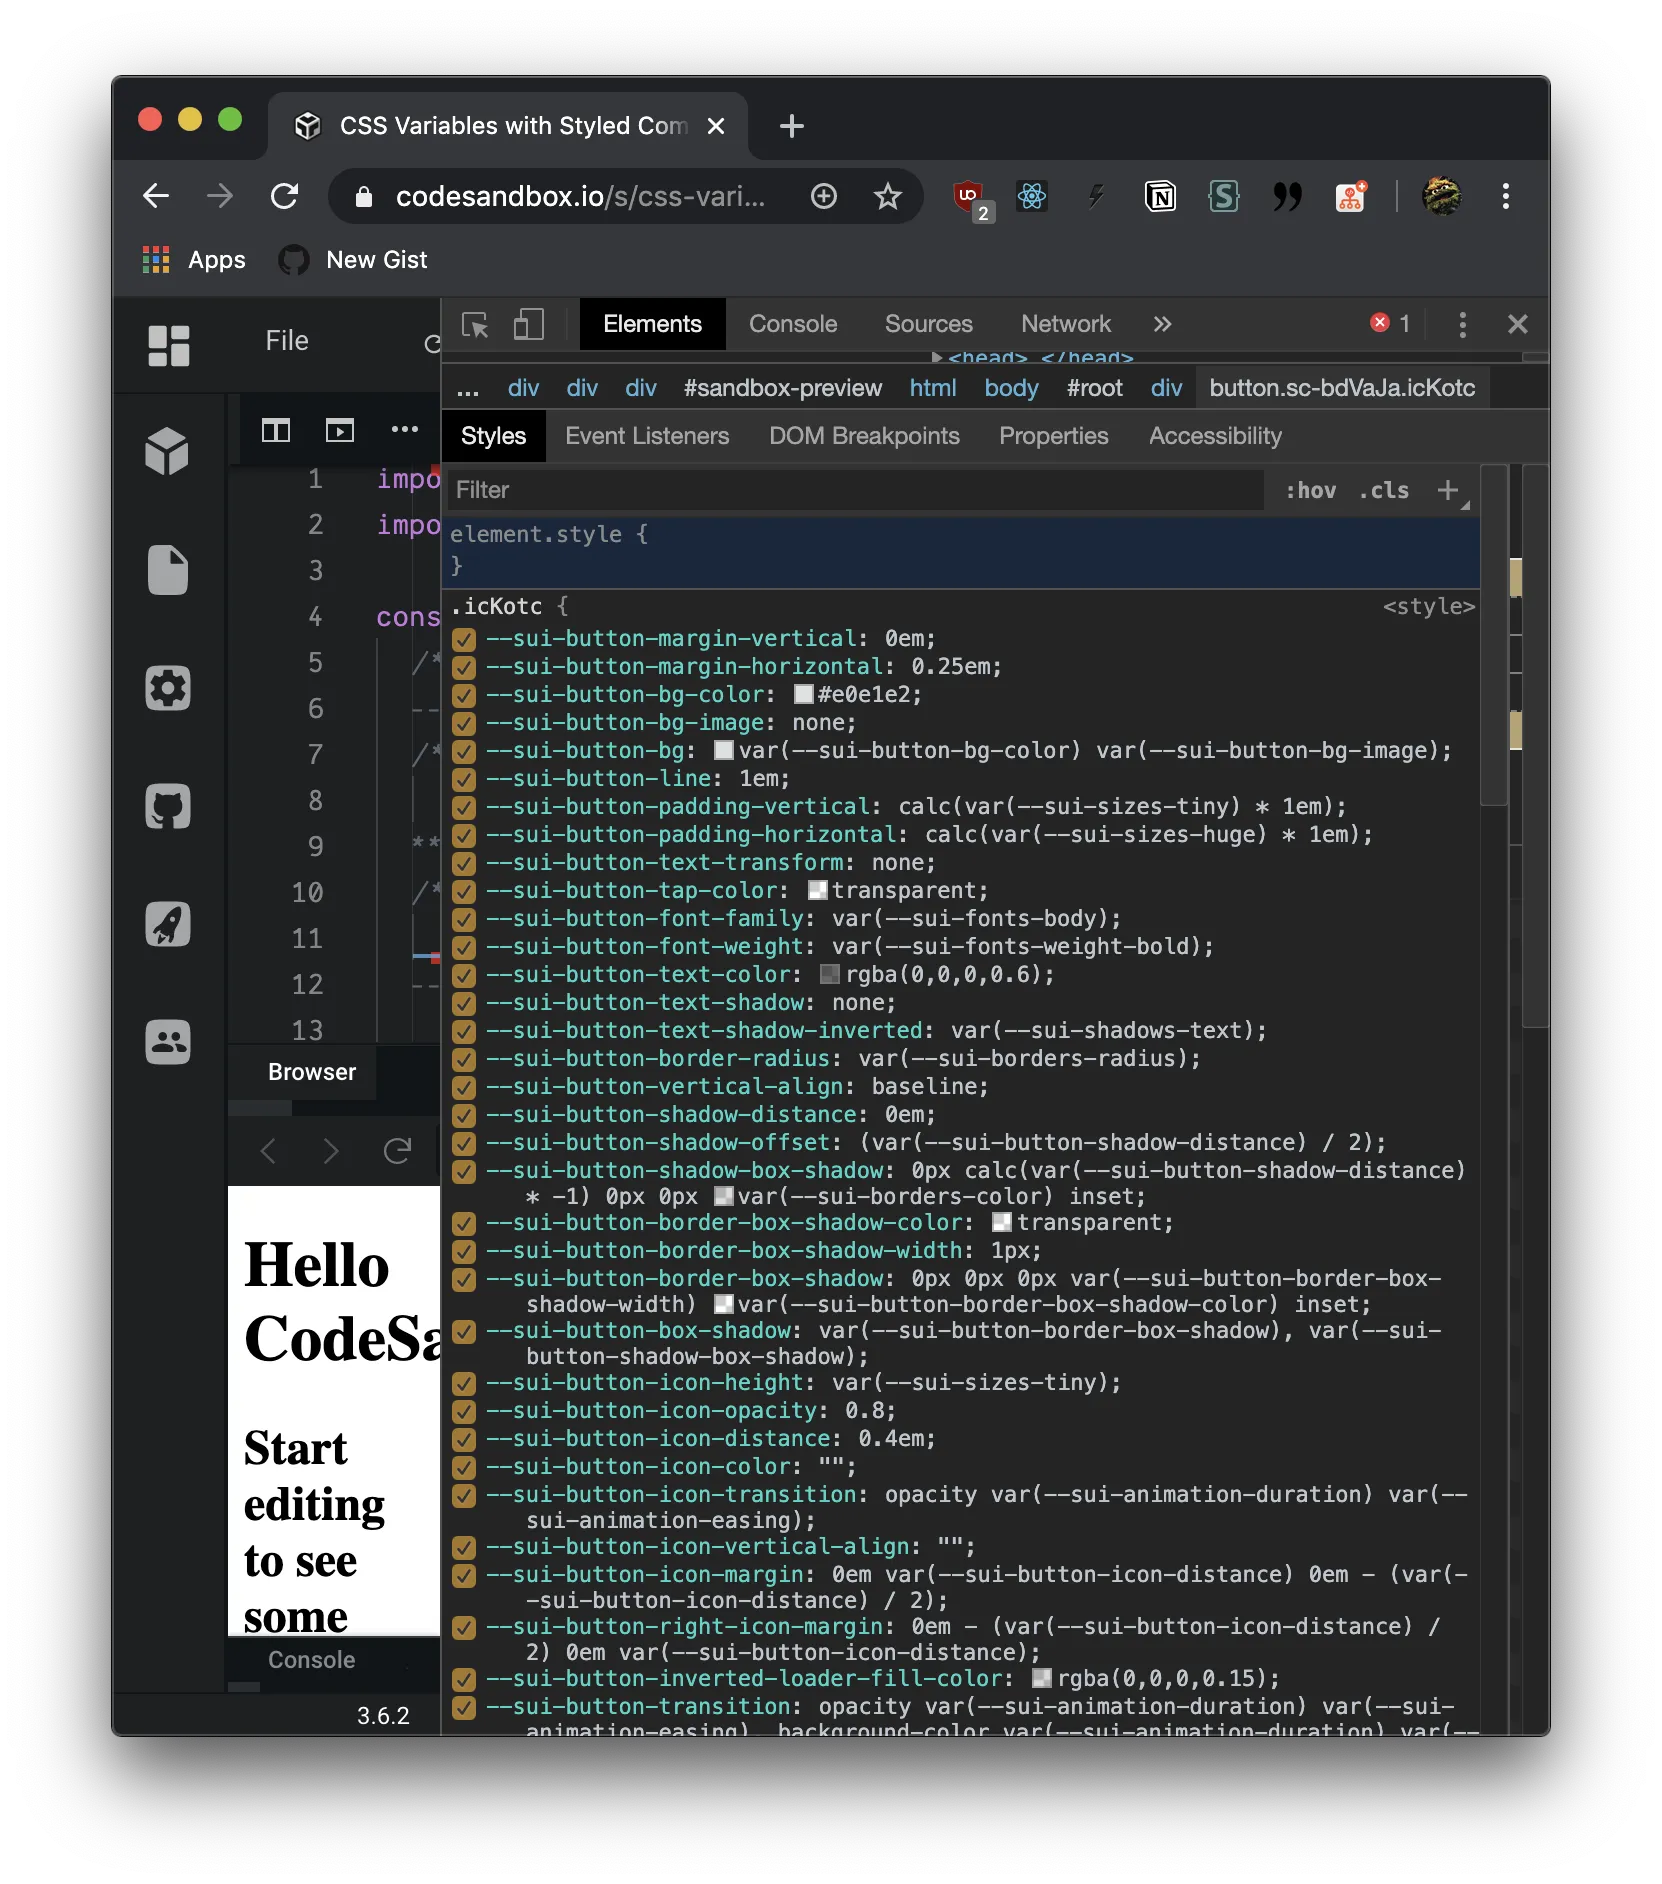
Task: Open the deployment rocket icon
Action: point(167,925)
